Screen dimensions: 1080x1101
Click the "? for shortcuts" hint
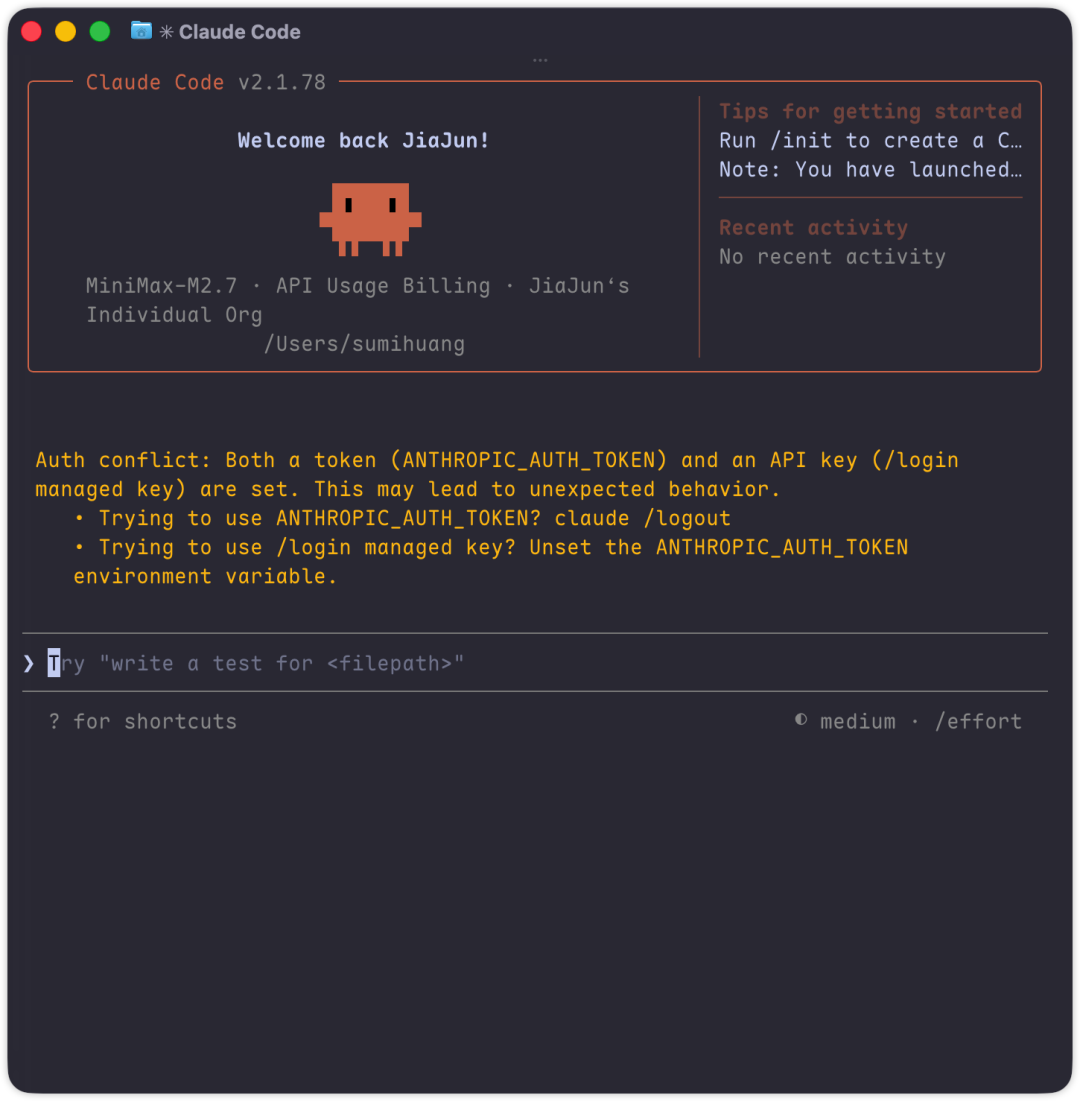(142, 722)
